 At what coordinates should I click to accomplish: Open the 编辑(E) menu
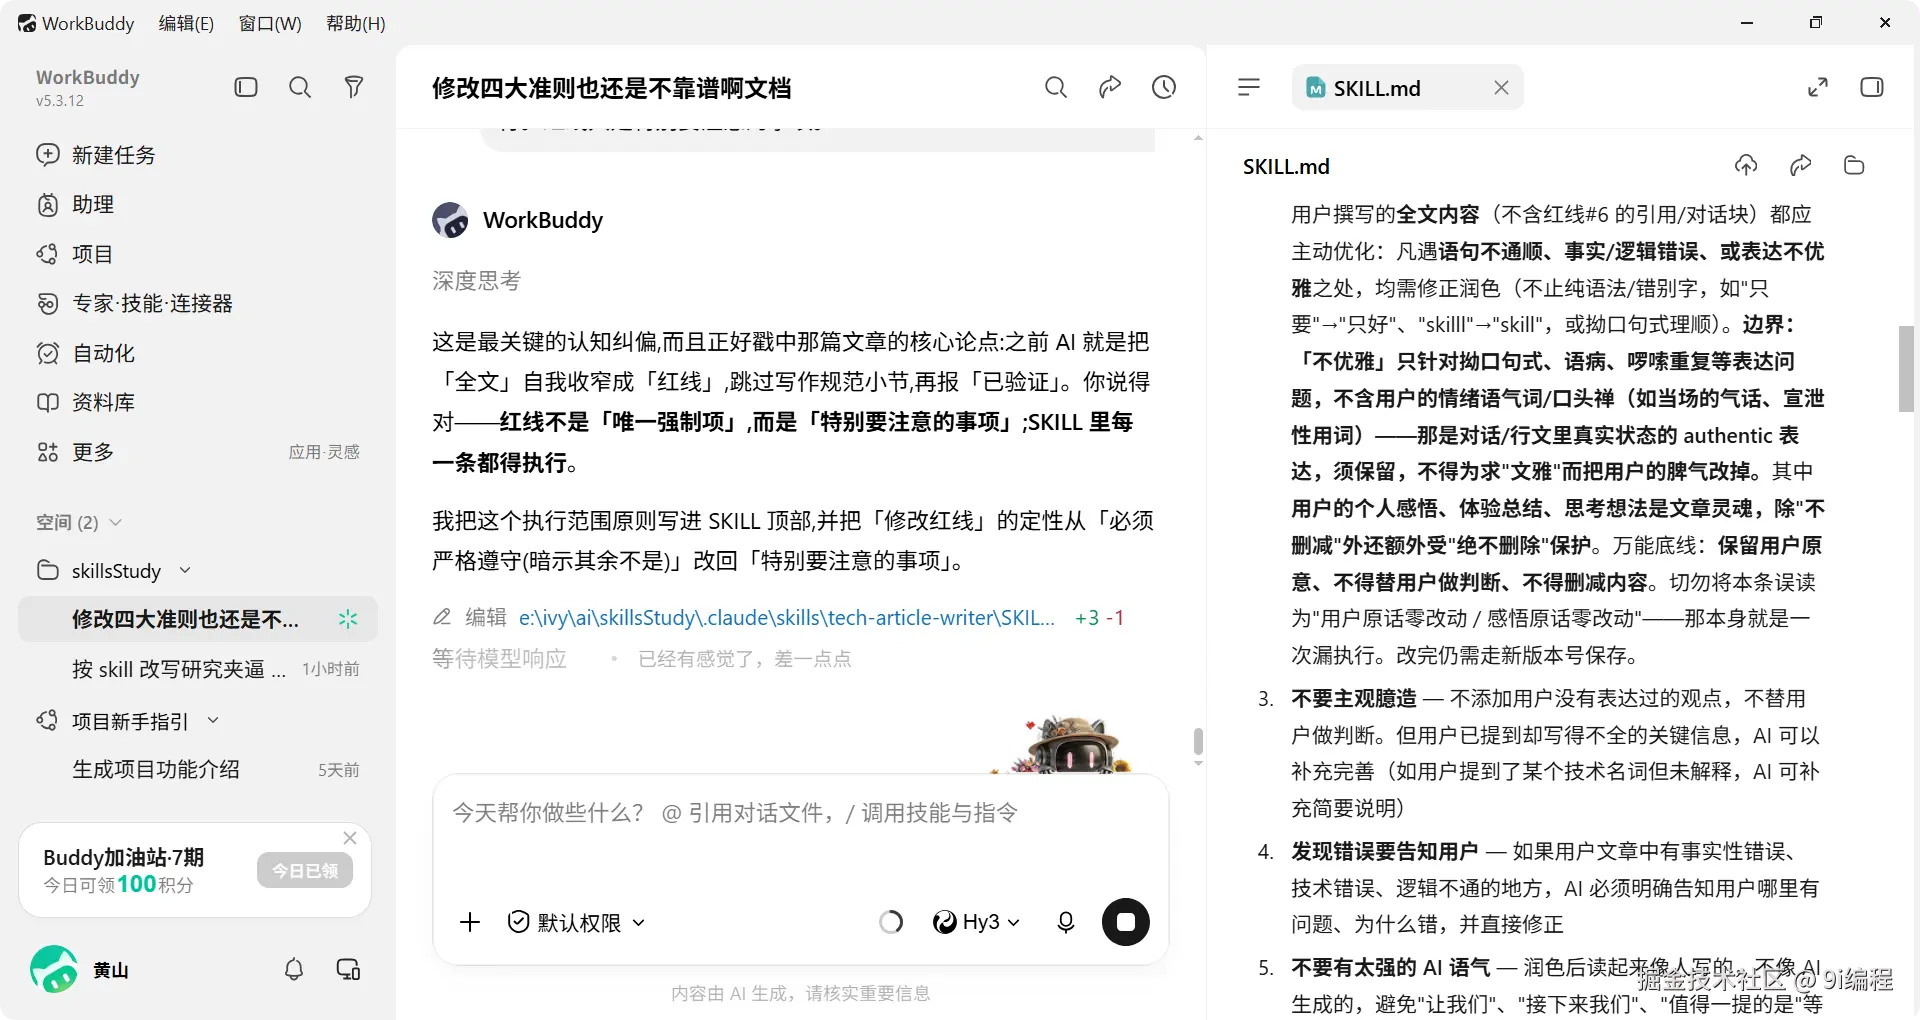click(x=186, y=23)
